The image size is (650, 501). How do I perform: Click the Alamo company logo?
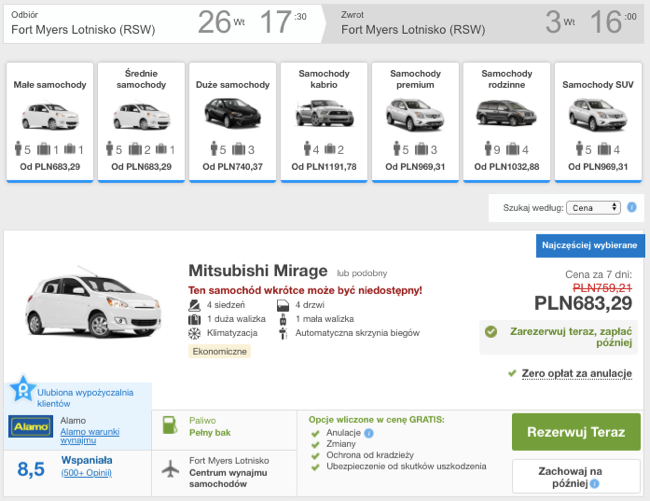click(x=31, y=426)
